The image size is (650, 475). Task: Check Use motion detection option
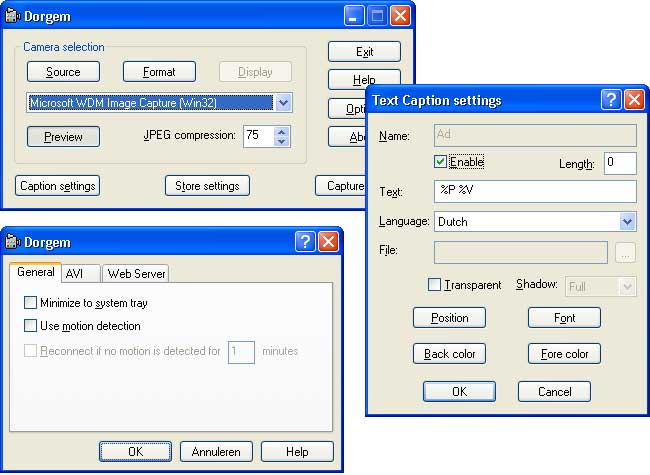coord(31,326)
